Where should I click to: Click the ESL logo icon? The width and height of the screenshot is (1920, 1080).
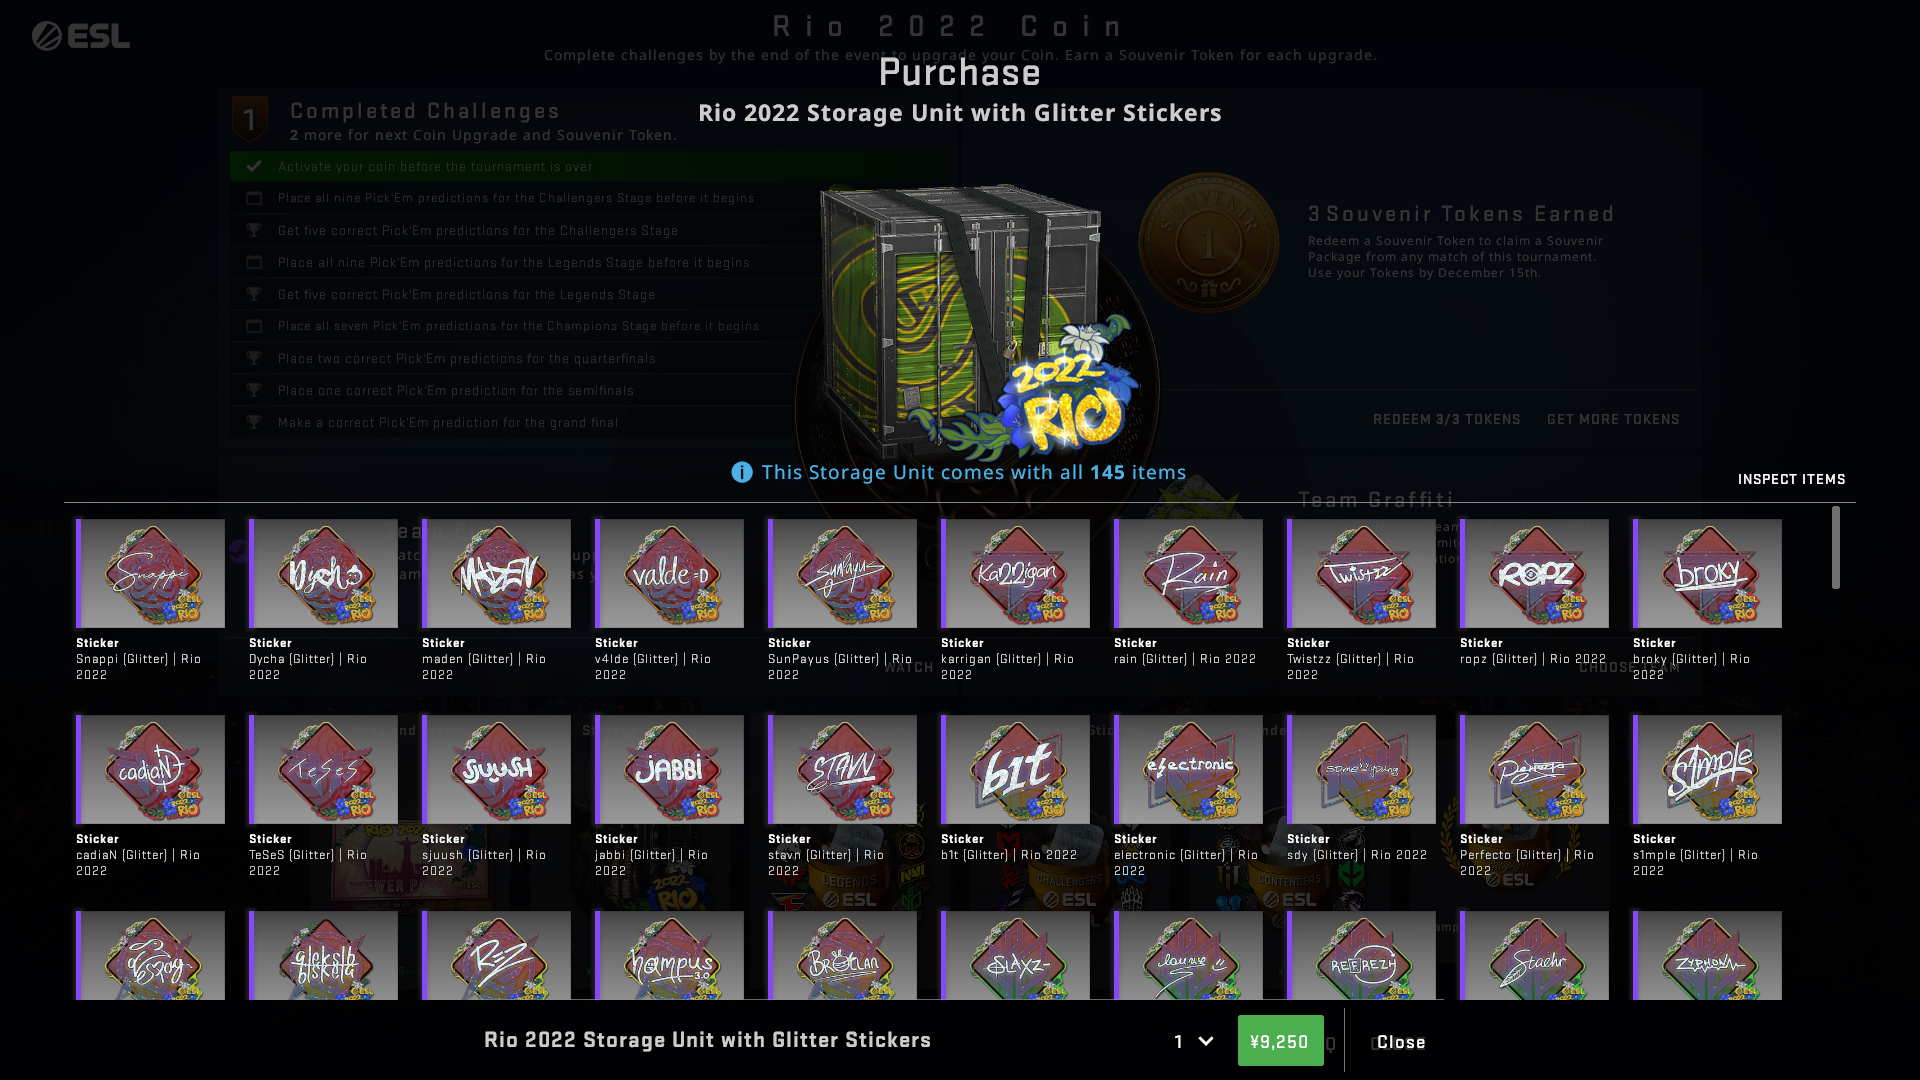click(80, 36)
